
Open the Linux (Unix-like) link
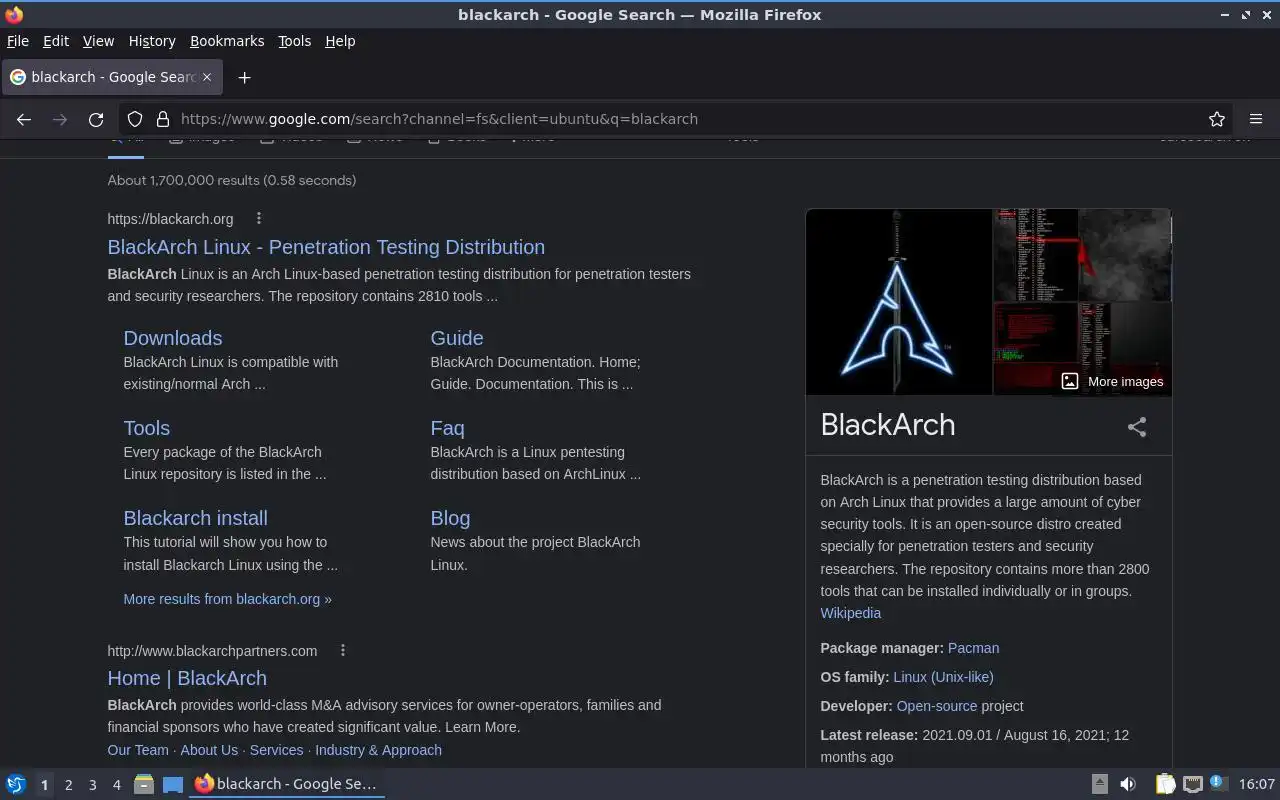pyautogui.click(x=943, y=677)
